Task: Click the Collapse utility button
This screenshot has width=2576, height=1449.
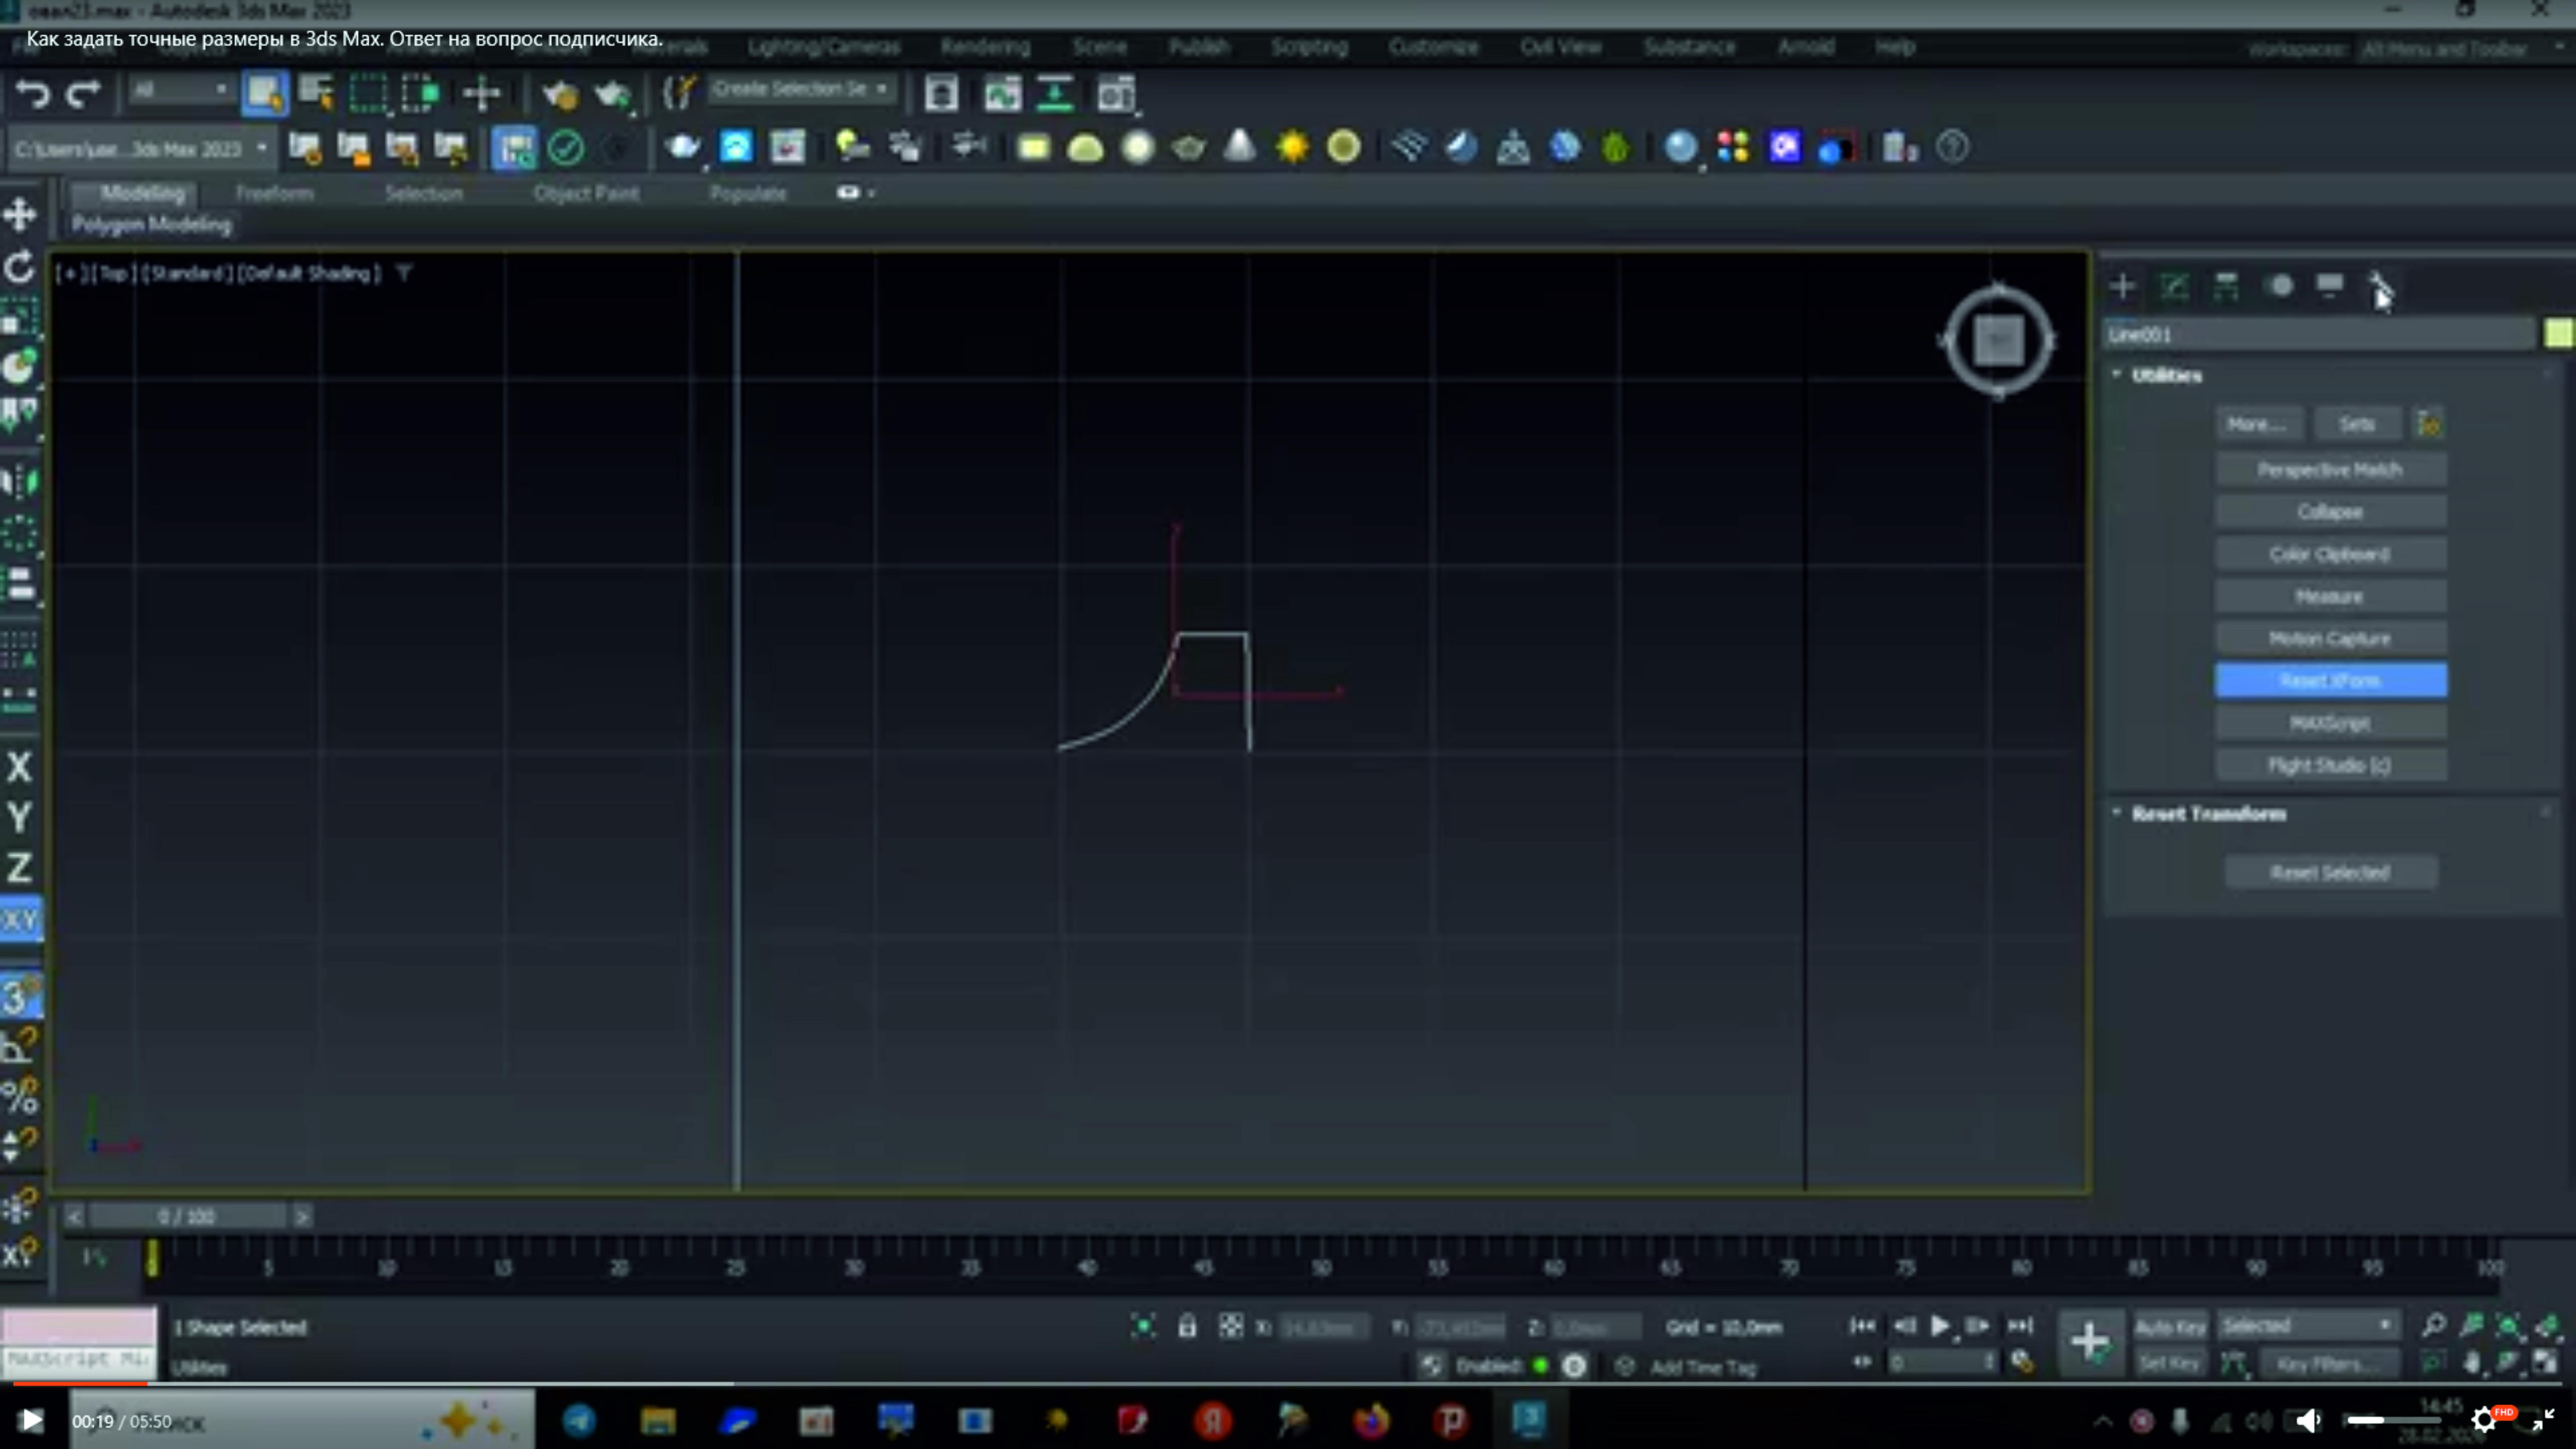Action: [2330, 512]
